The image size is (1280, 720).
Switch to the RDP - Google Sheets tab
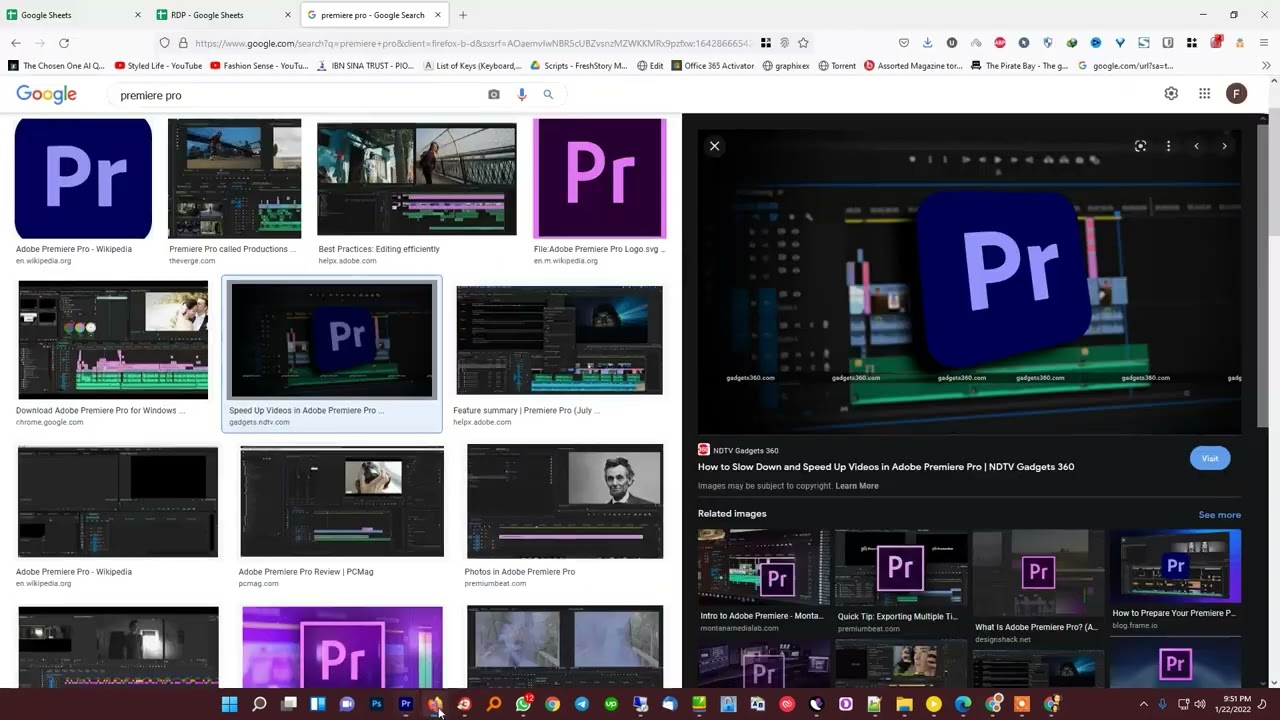coord(224,15)
